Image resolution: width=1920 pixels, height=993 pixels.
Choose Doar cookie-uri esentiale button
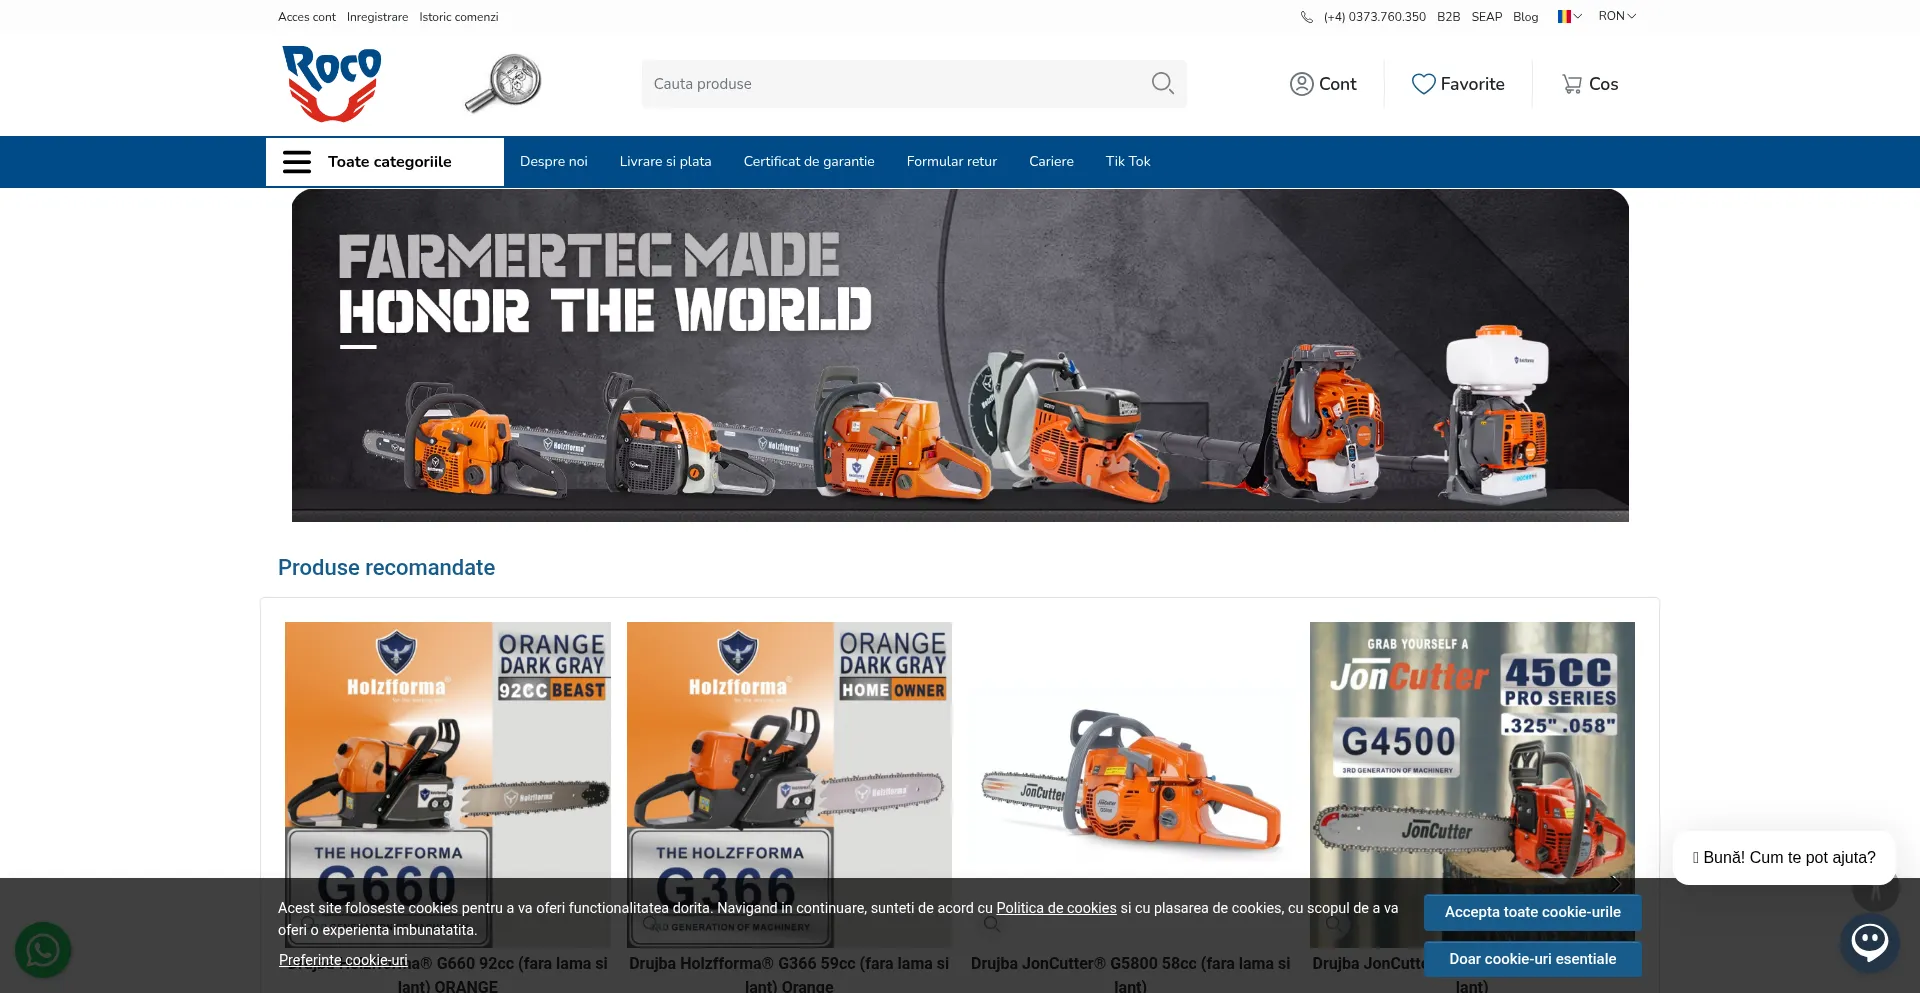[x=1532, y=959]
